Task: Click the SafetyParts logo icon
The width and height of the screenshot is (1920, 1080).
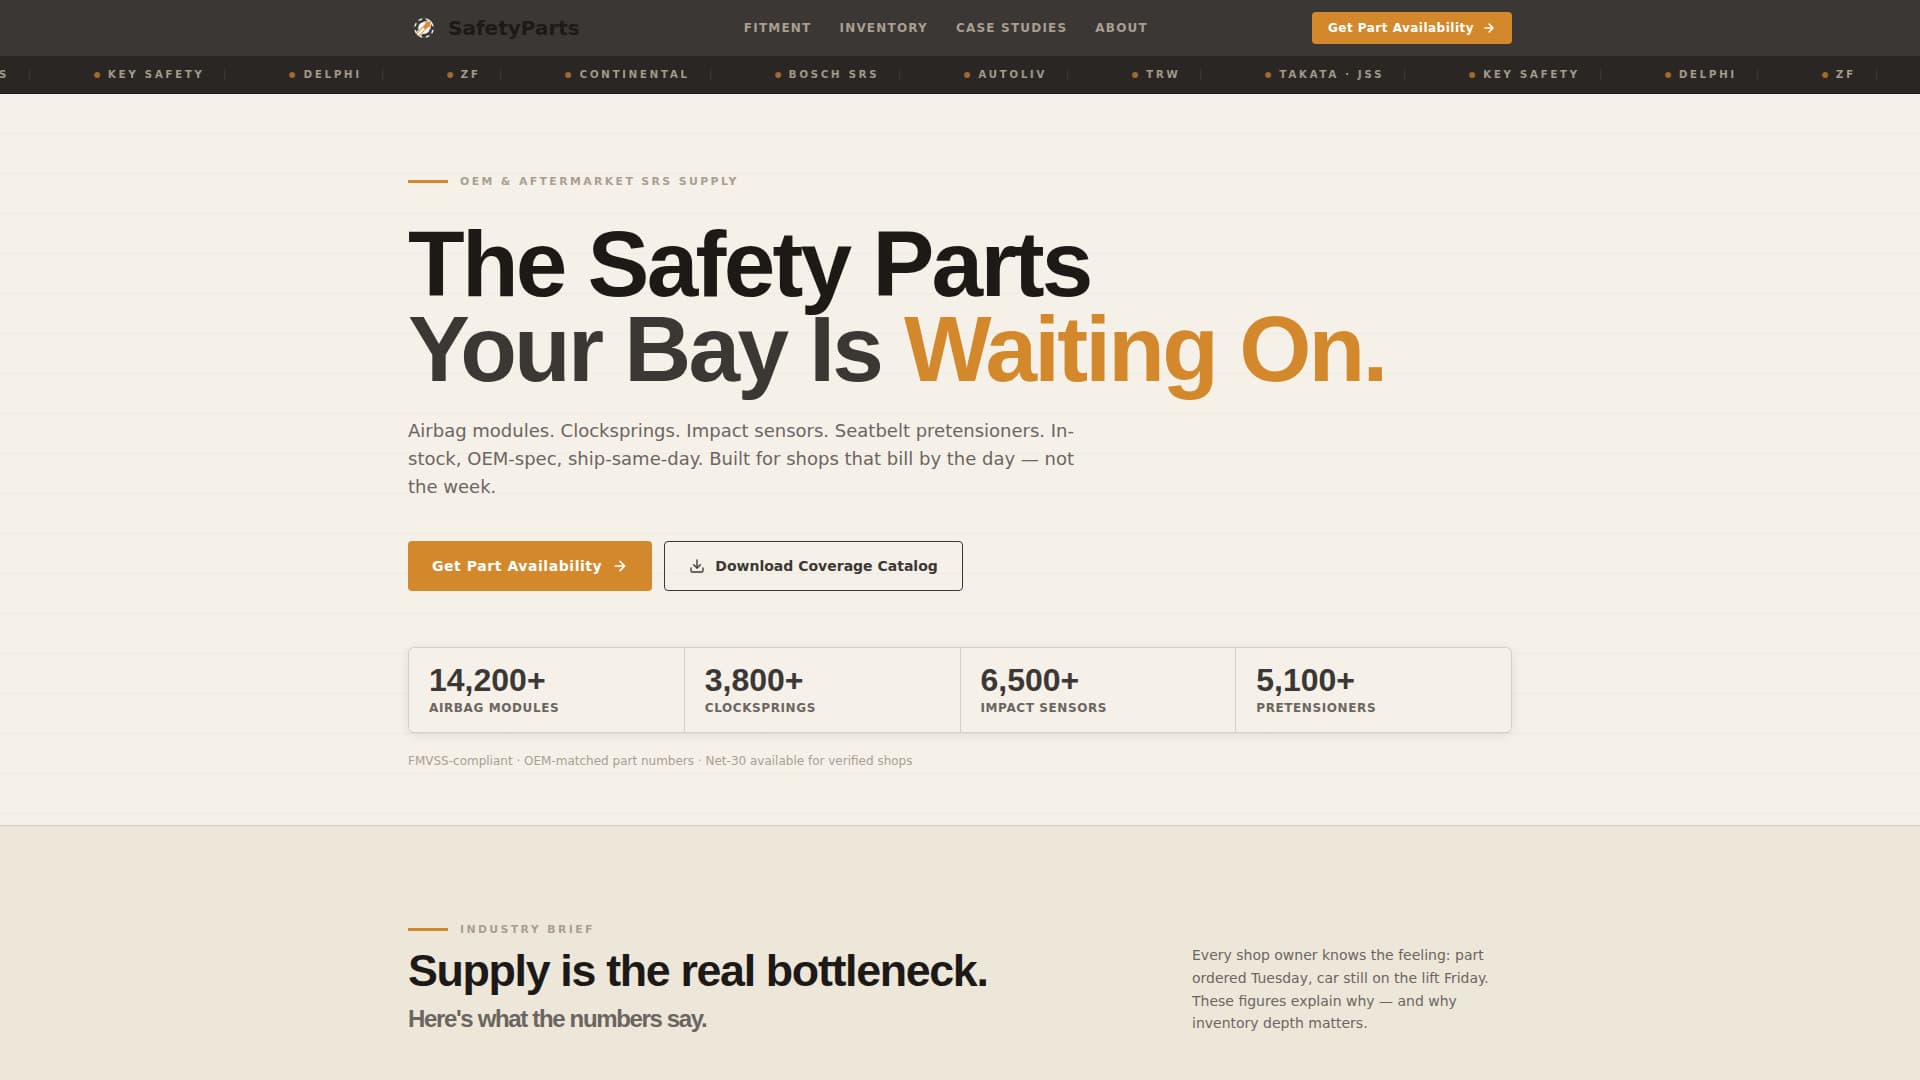Action: pyautogui.click(x=425, y=27)
